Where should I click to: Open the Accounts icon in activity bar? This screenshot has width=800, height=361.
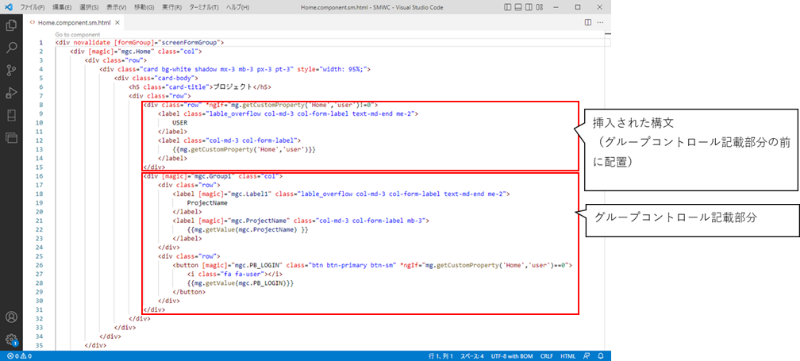[11, 317]
